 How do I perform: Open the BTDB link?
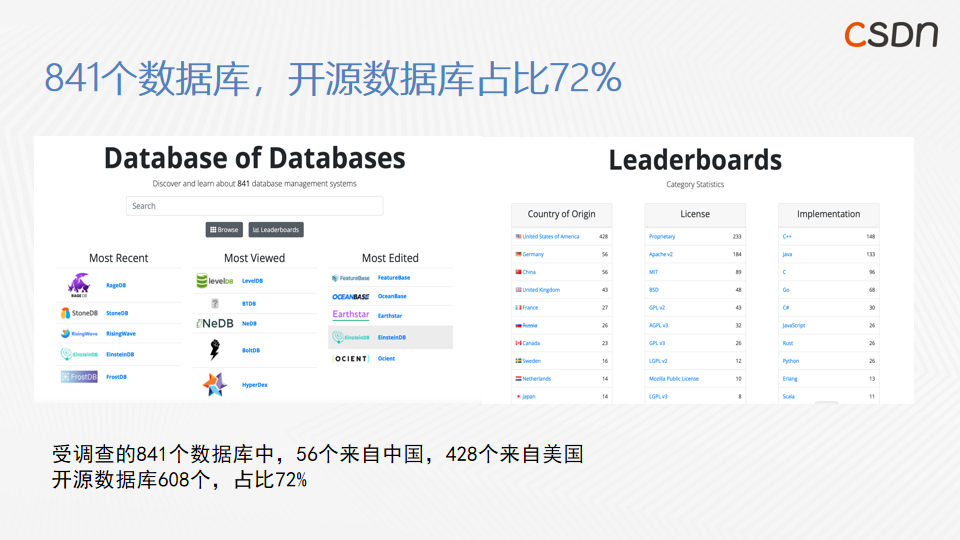tap(249, 304)
